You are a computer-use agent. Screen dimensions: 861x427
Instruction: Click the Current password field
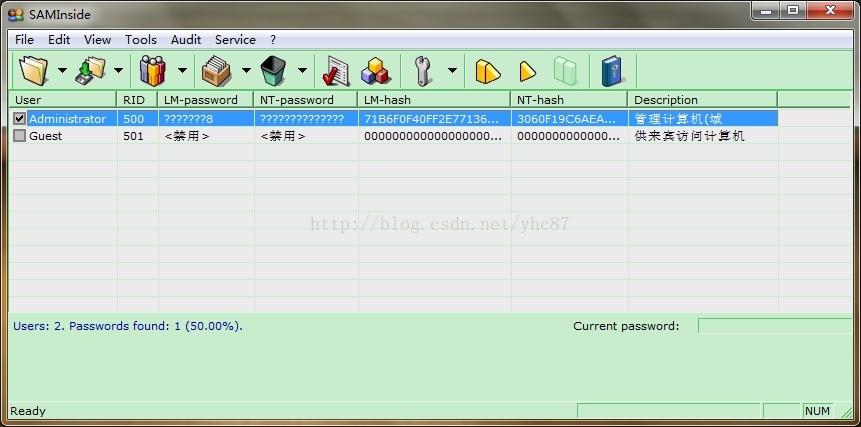774,326
